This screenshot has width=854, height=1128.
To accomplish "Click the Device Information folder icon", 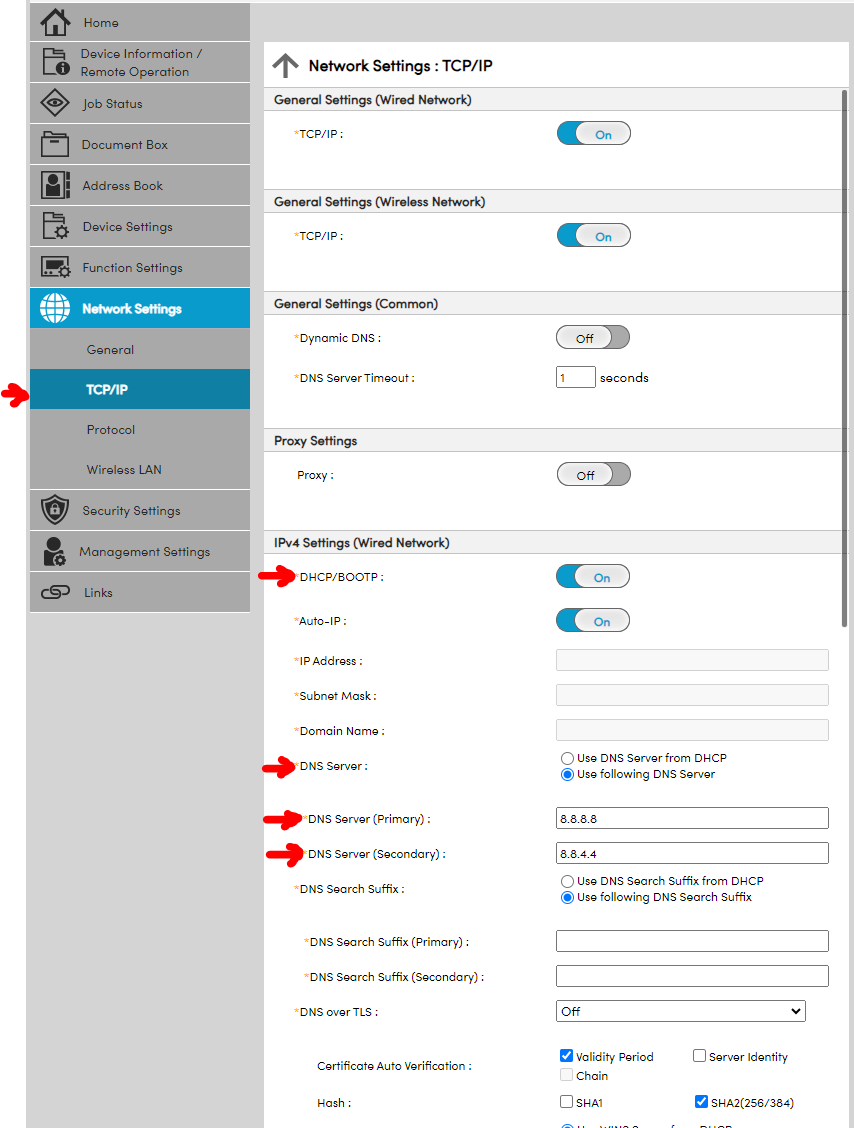I will click(x=55, y=62).
